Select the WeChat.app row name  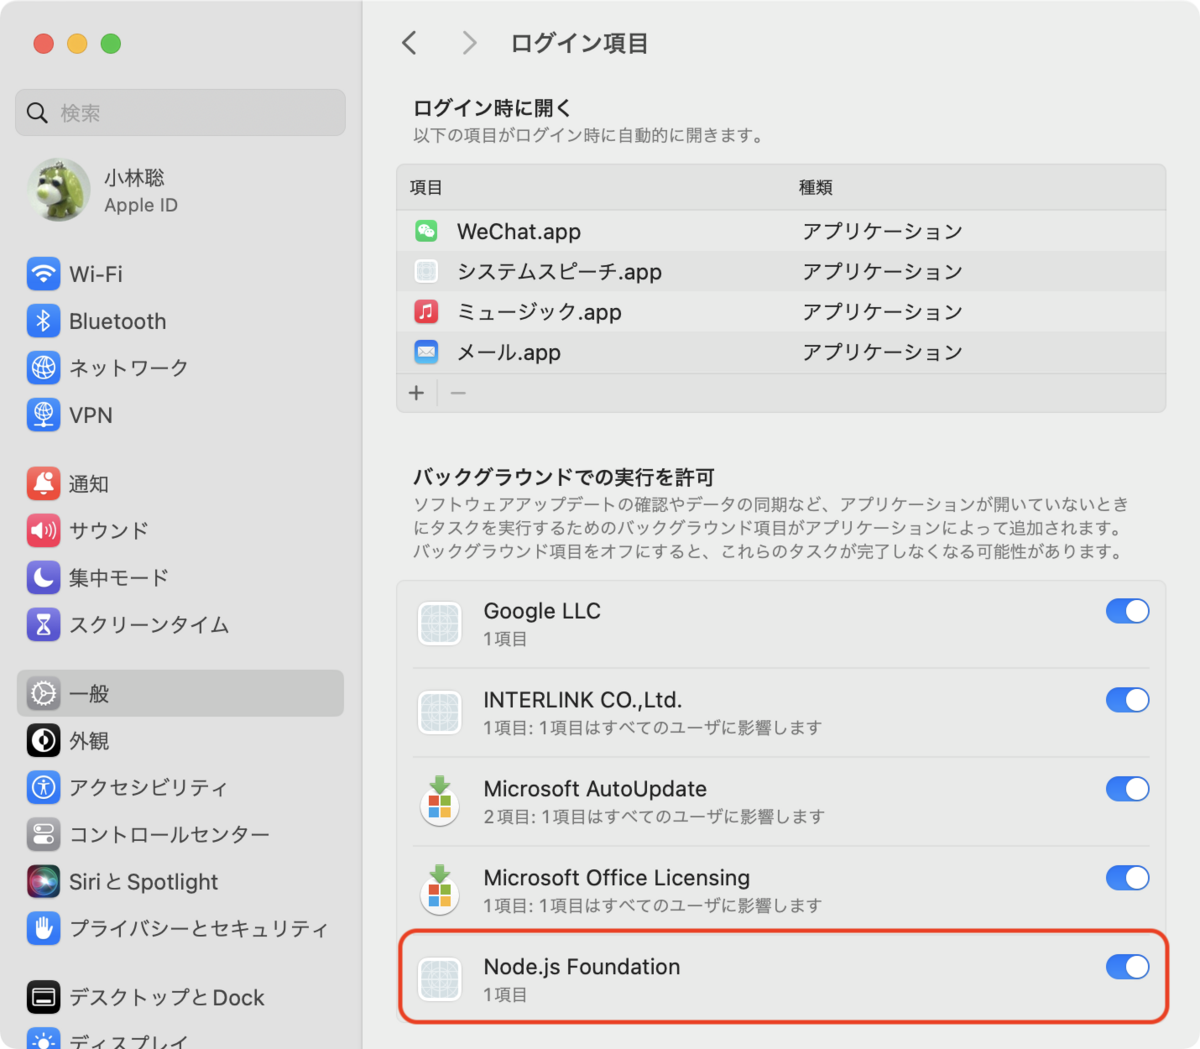[x=519, y=231]
